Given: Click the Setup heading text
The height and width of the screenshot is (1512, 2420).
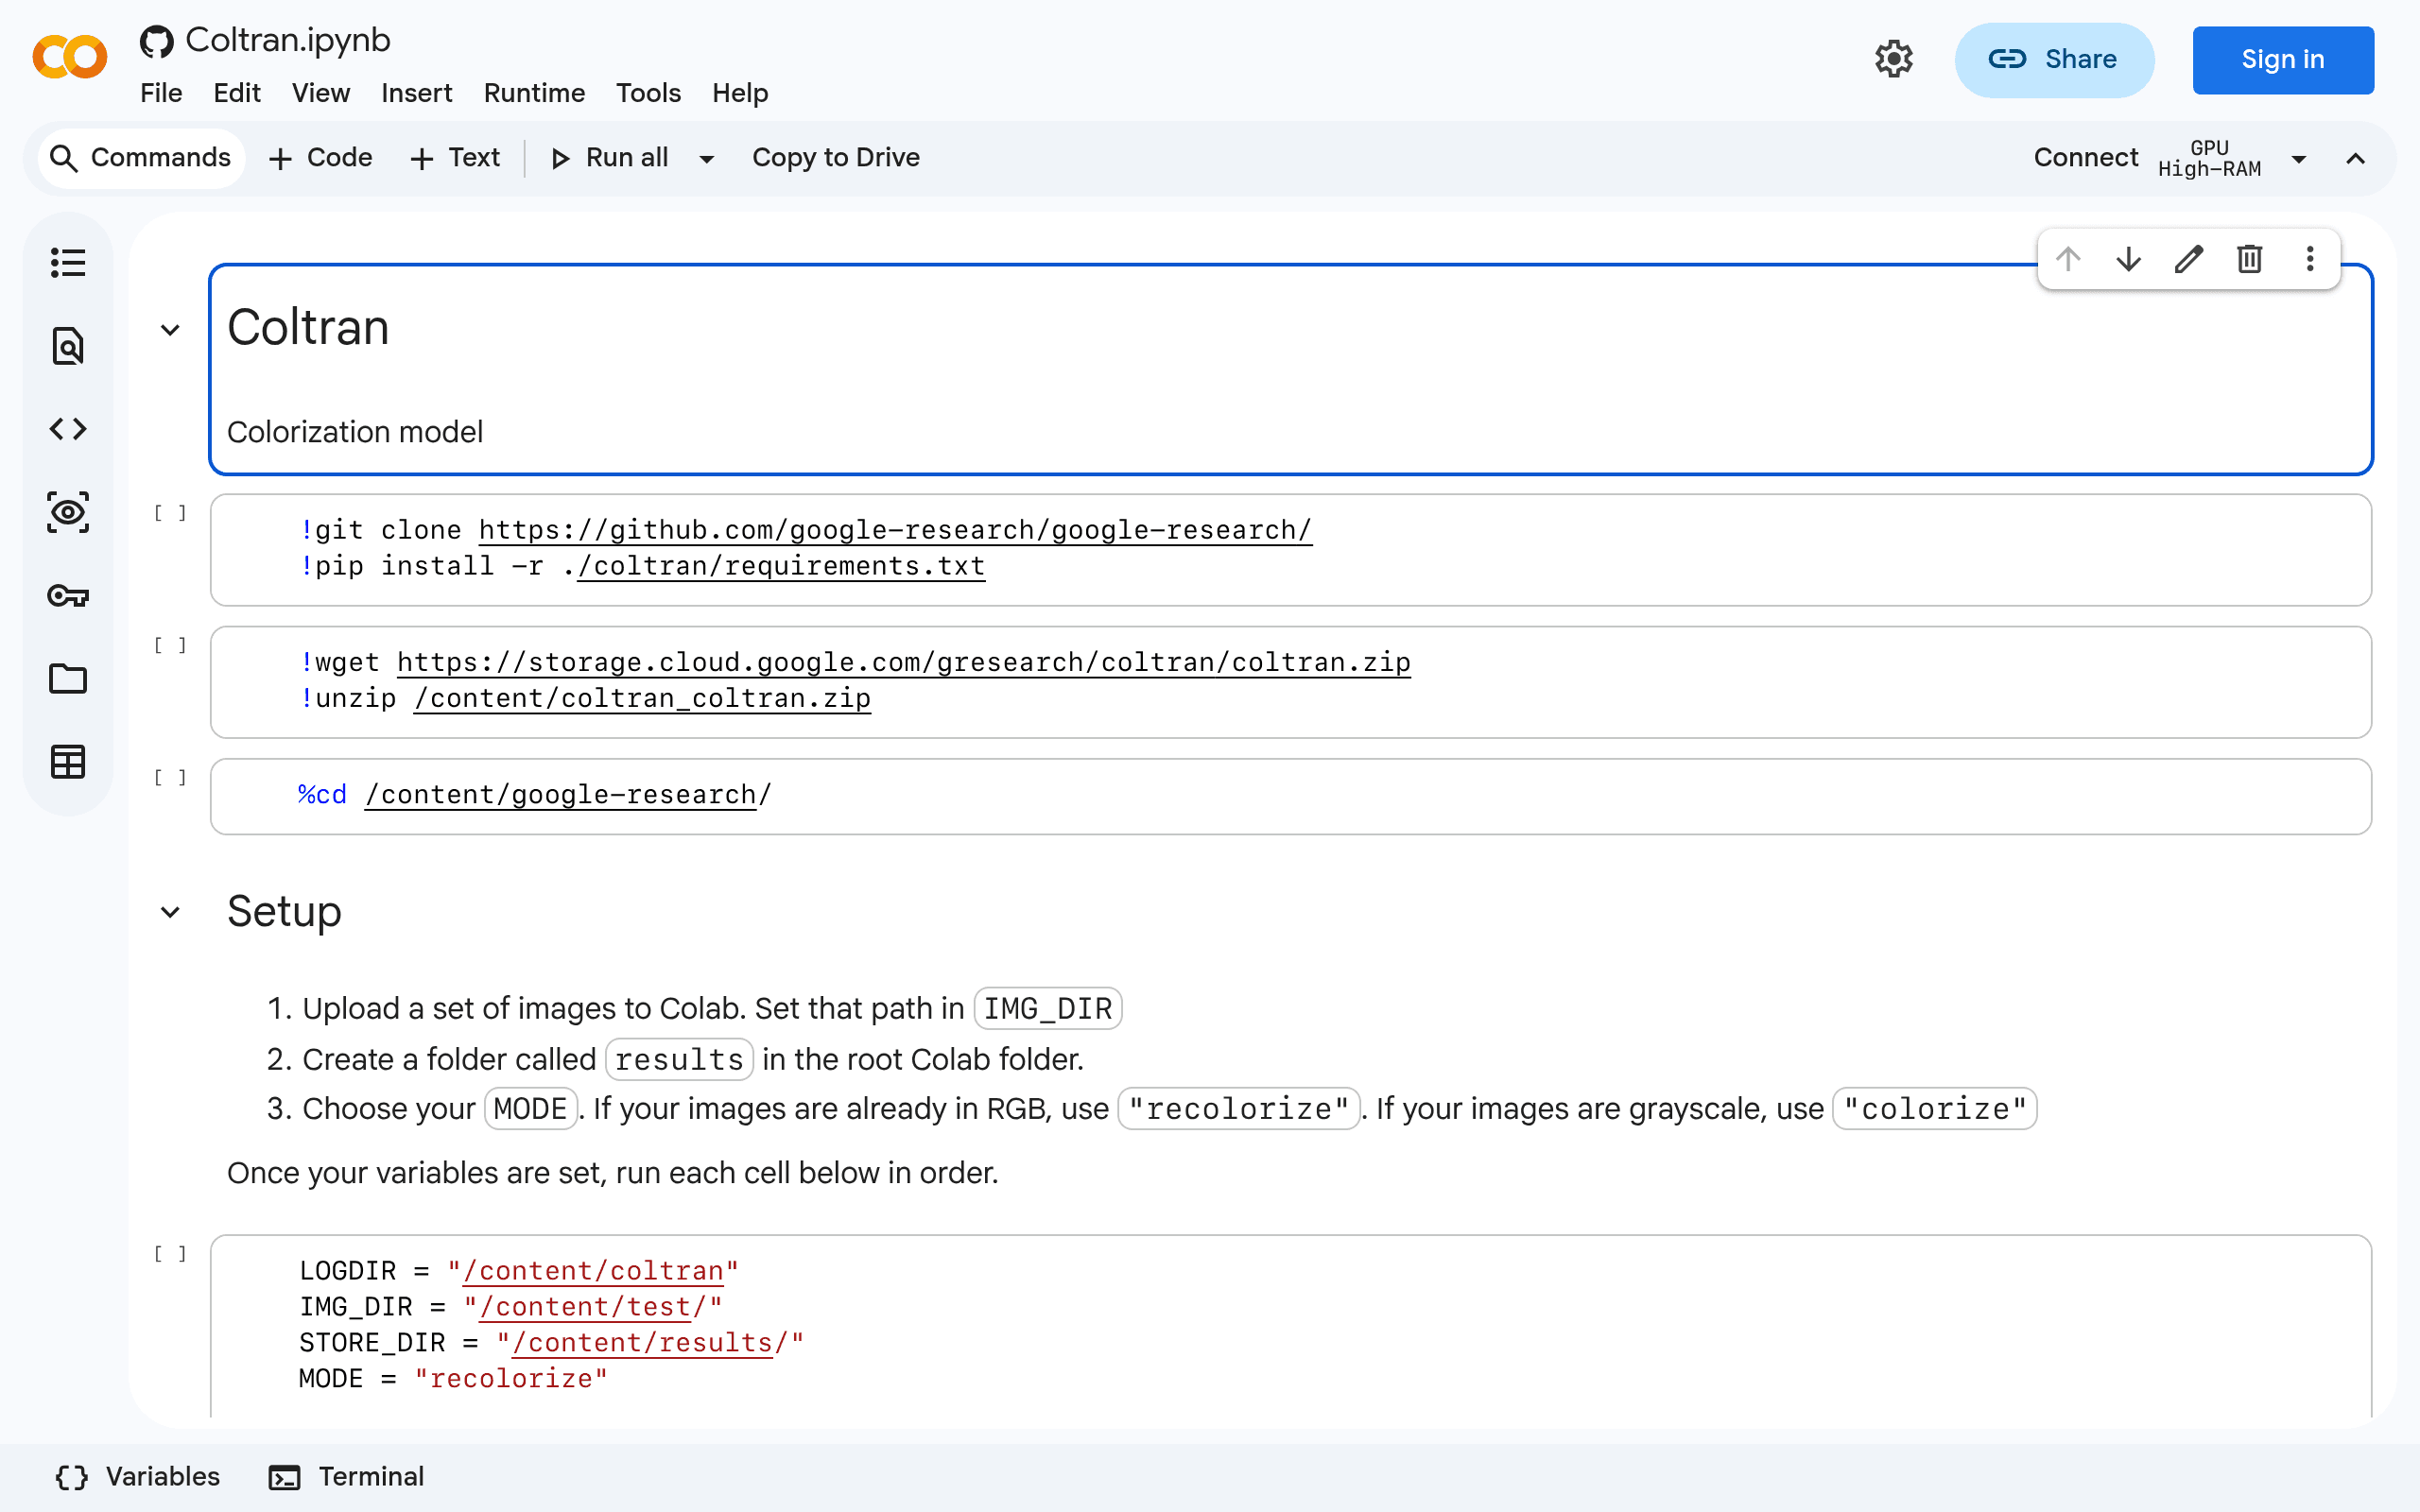Looking at the screenshot, I should coord(284,911).
